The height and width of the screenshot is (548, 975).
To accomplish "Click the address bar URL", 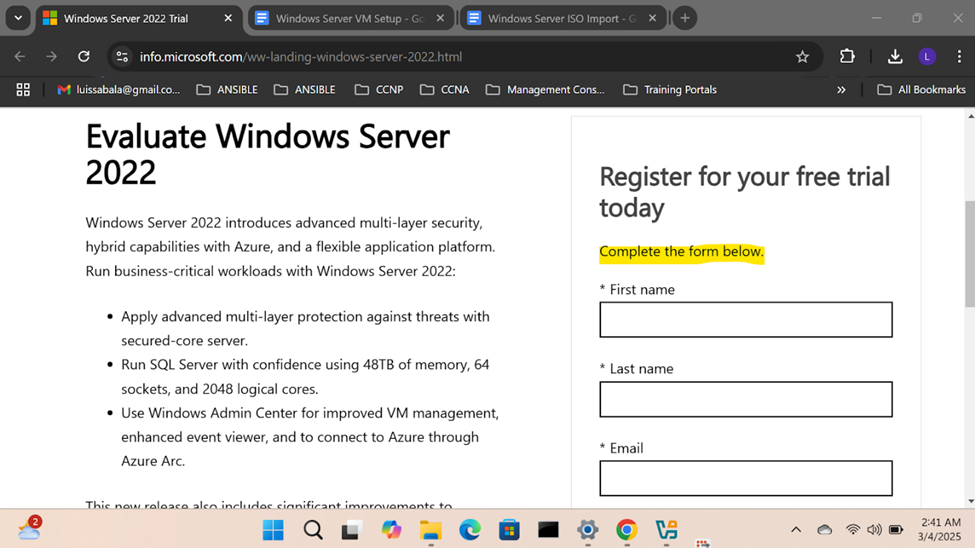I will click(301, 57).
